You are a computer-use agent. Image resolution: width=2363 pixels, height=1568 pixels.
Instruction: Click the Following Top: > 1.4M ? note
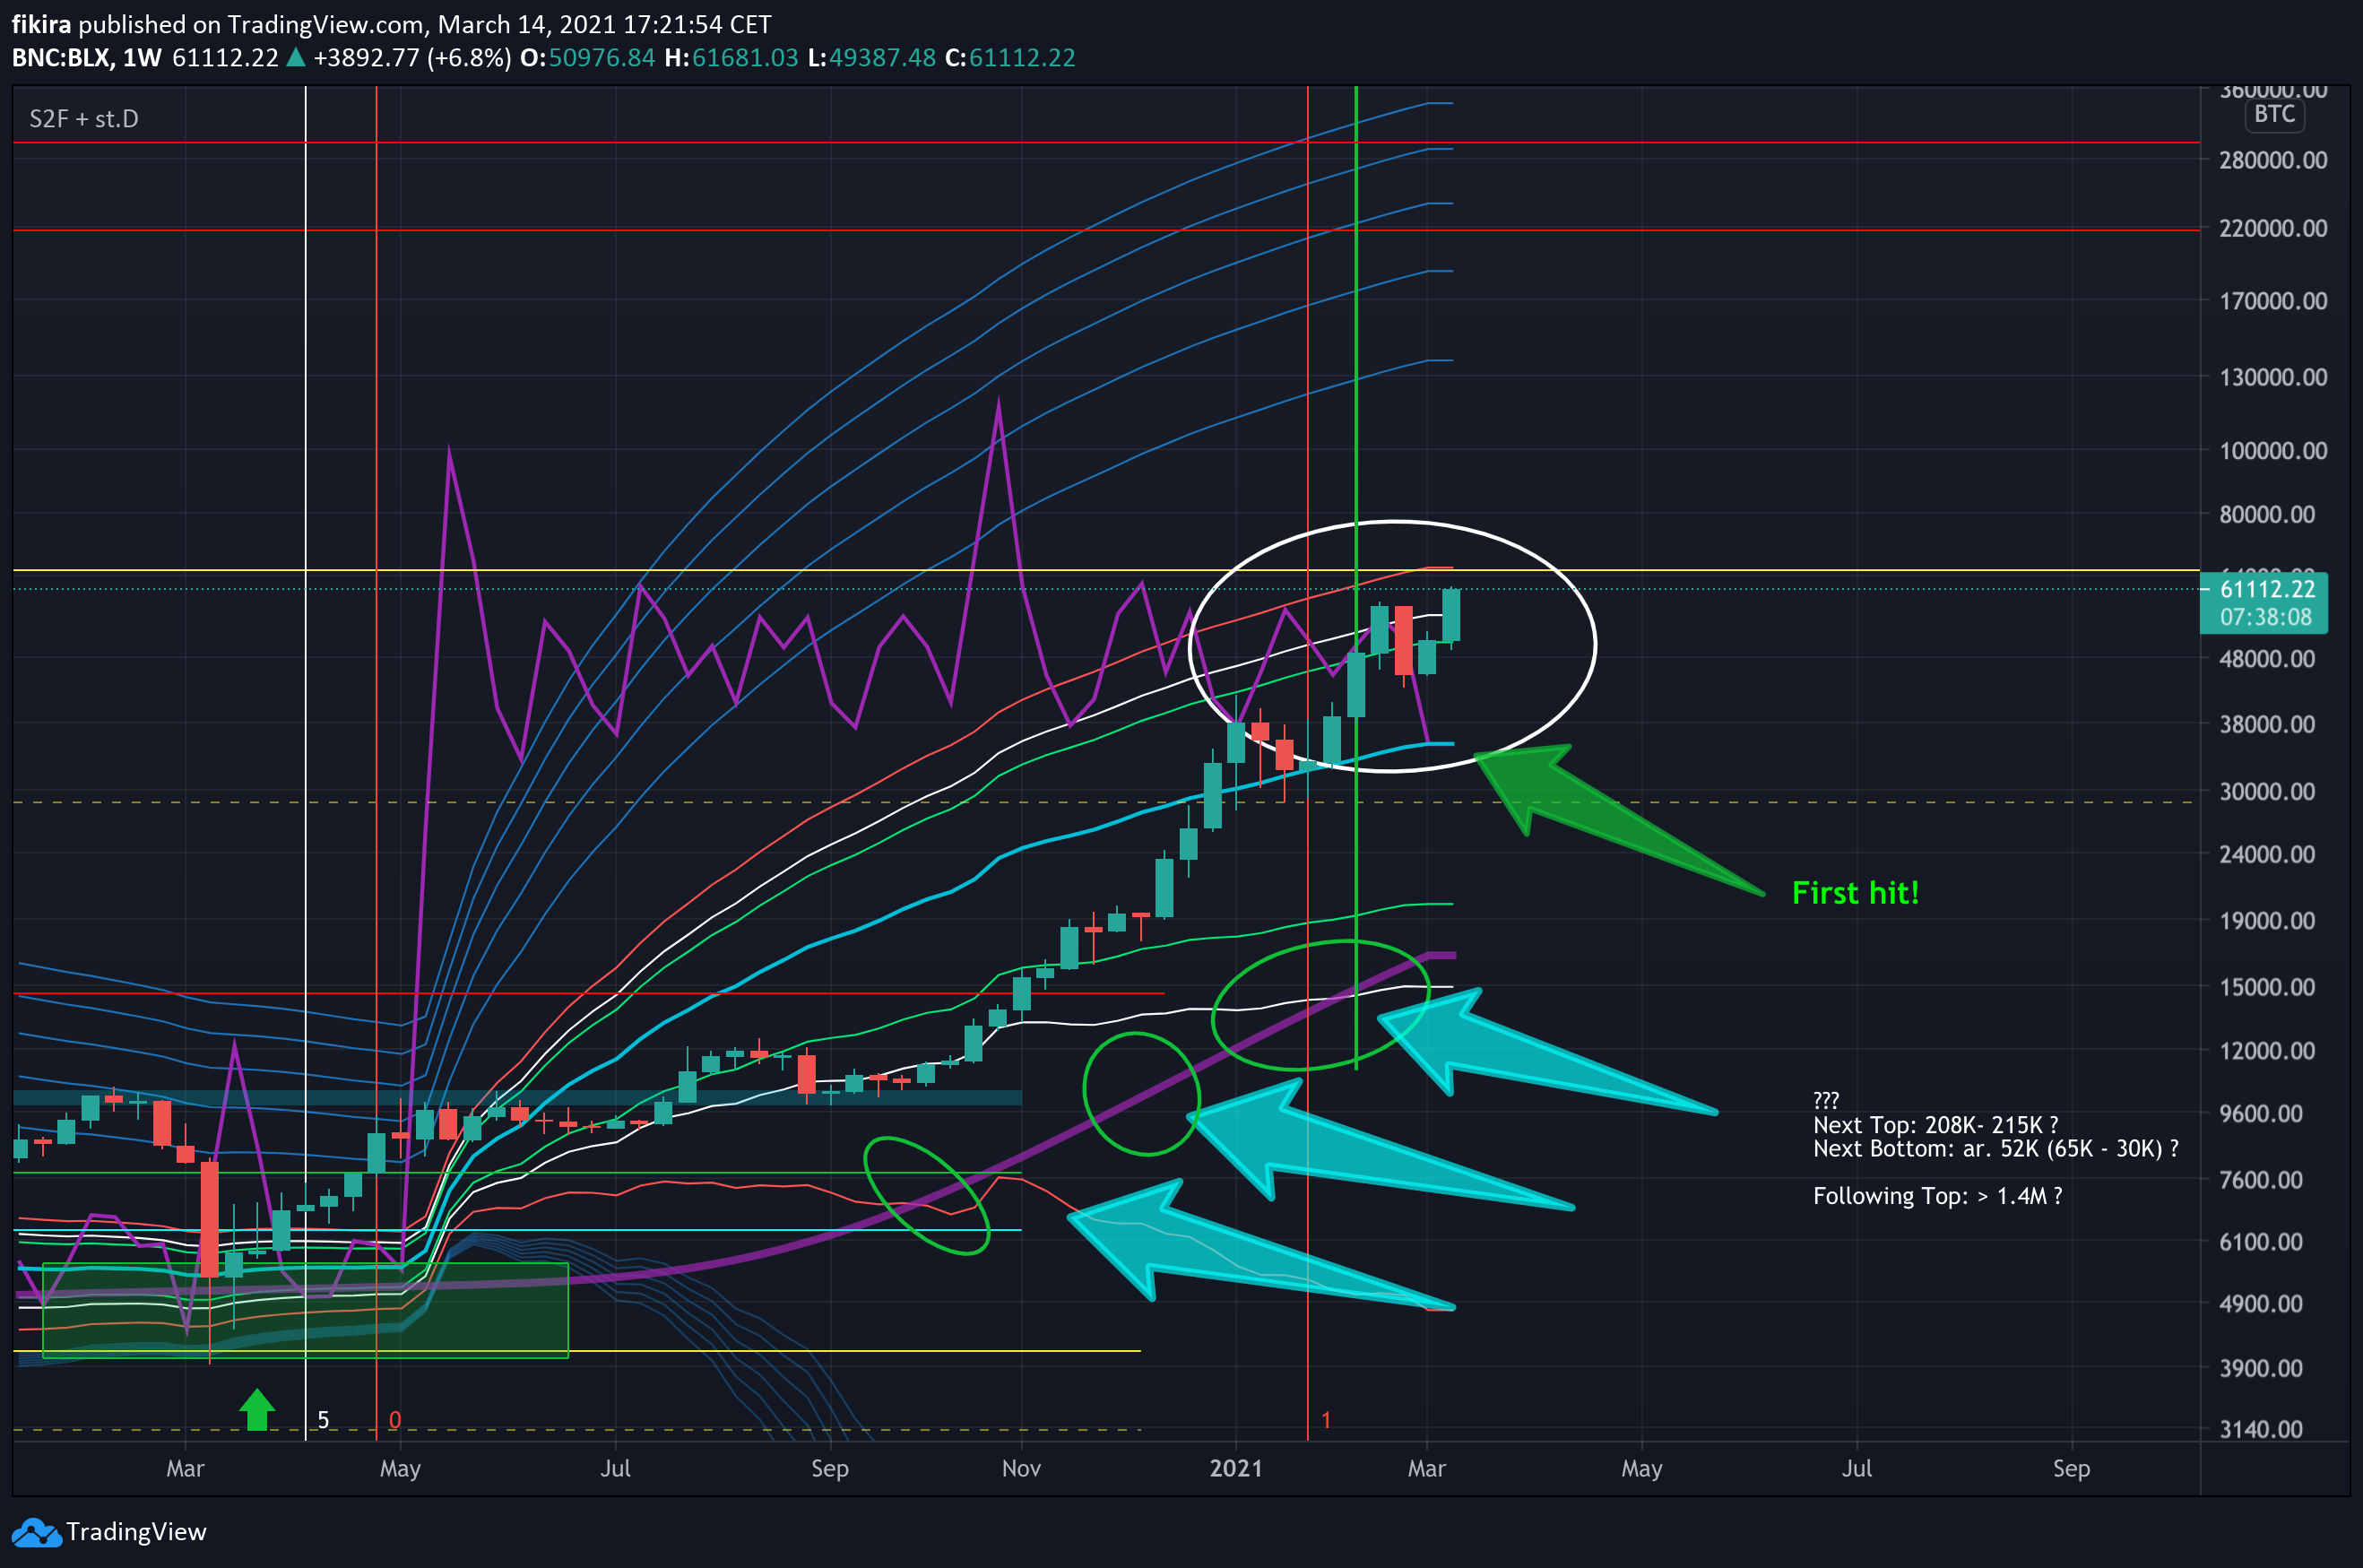[x=1938, y=1196]
